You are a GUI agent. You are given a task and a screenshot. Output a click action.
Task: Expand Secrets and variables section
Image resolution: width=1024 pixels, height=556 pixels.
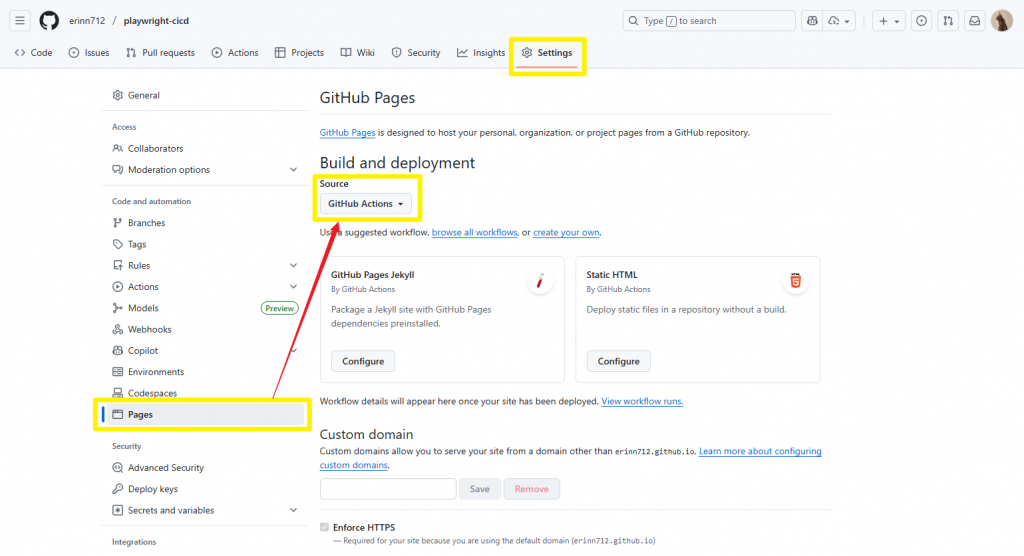point(293,510)
